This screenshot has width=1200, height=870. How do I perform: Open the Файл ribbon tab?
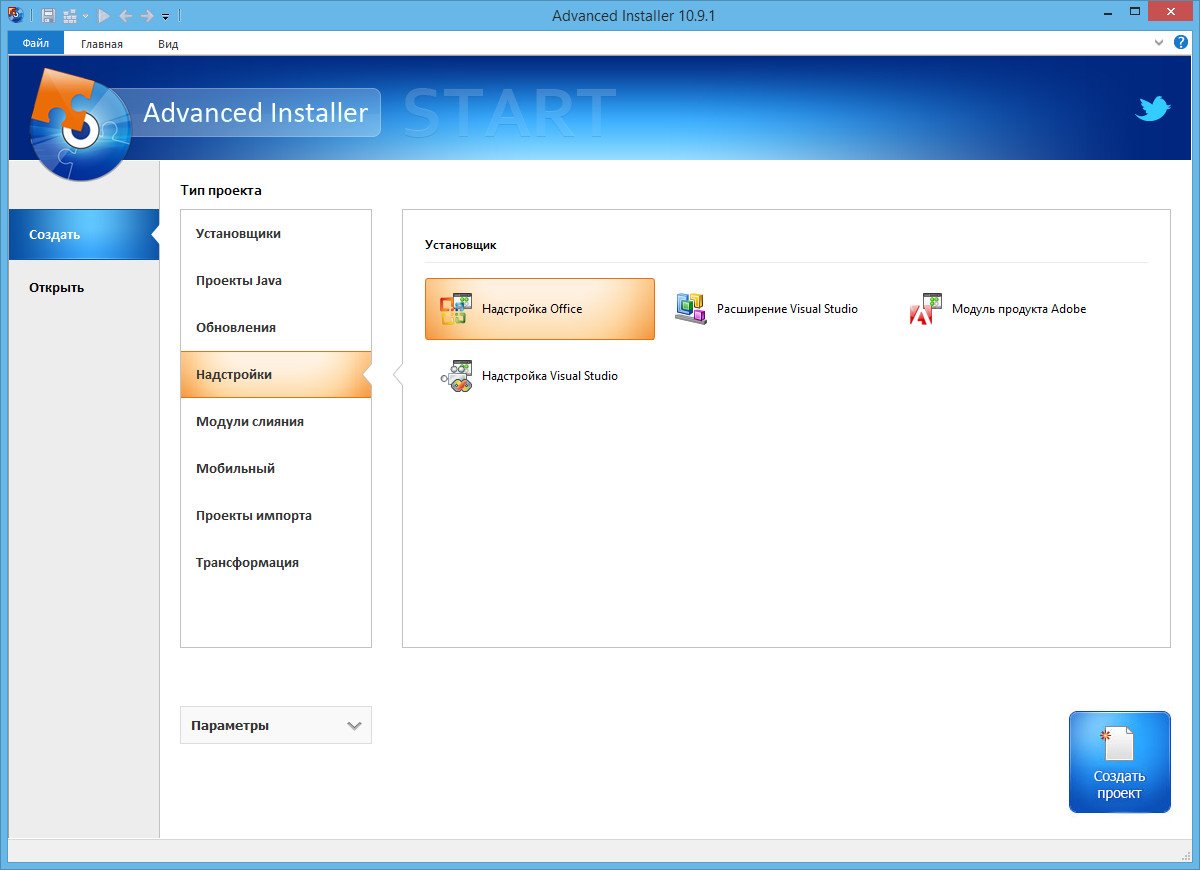click(36, 43)
